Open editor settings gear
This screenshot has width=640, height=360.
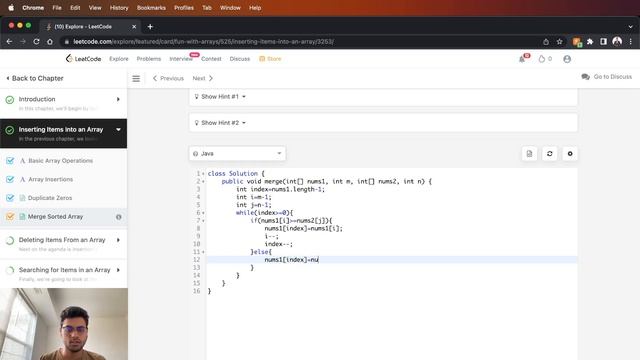coord(570,154)
